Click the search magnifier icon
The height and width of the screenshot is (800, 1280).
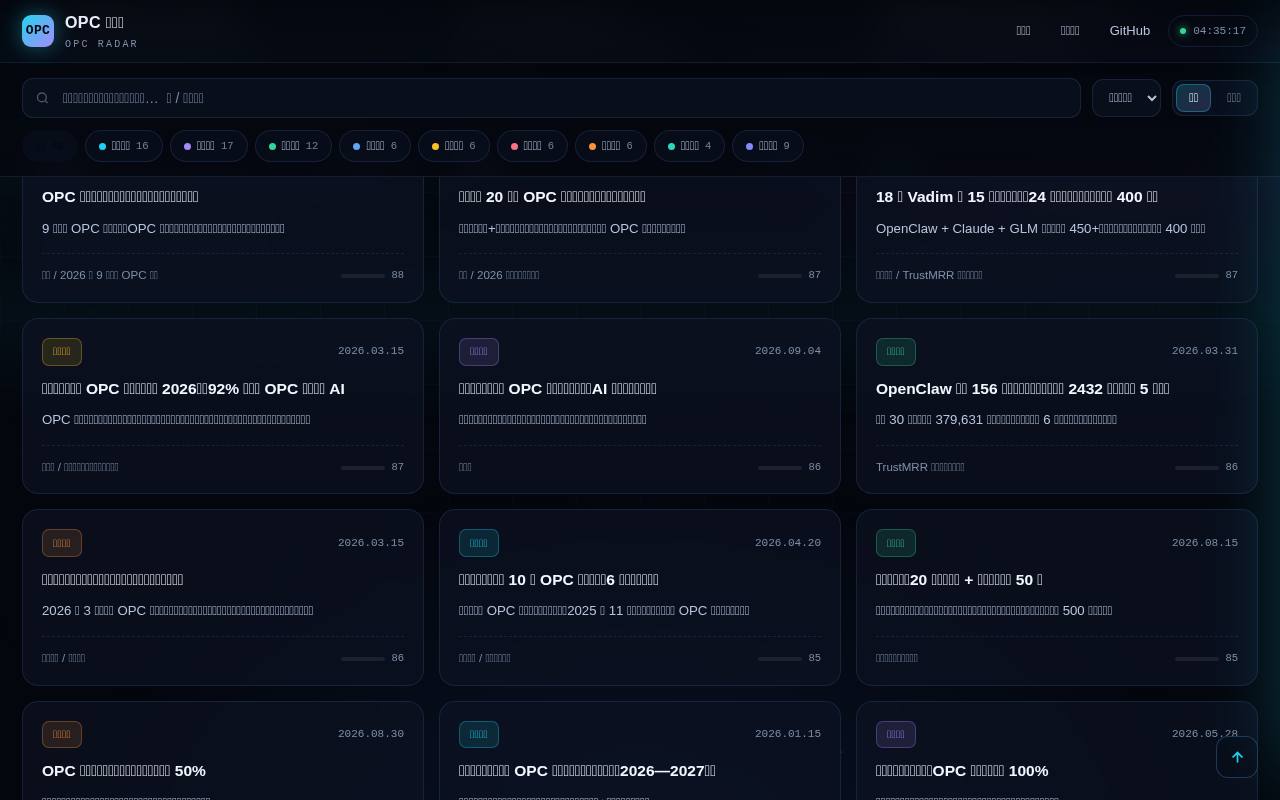pos(42,98)
